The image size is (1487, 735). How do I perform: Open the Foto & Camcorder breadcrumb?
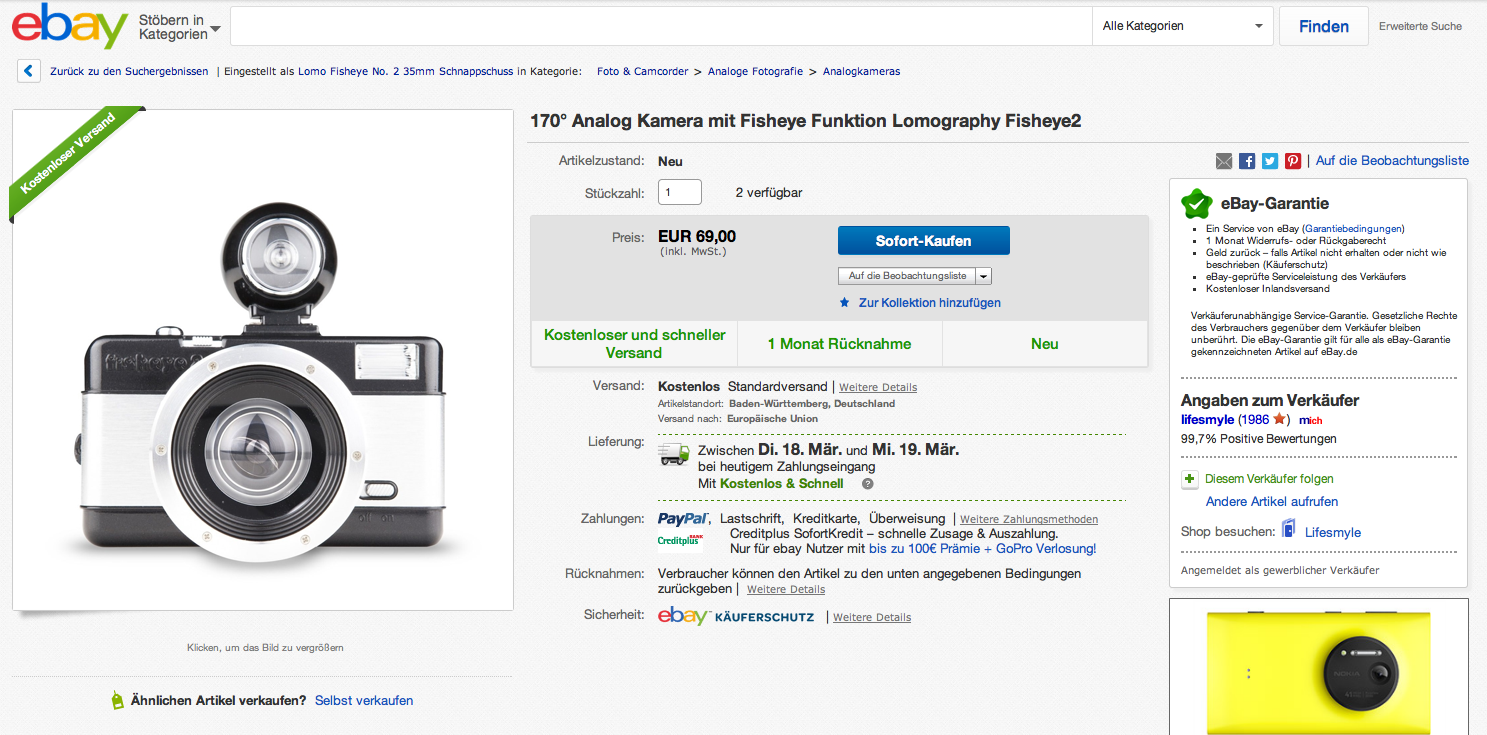point(642,71)
